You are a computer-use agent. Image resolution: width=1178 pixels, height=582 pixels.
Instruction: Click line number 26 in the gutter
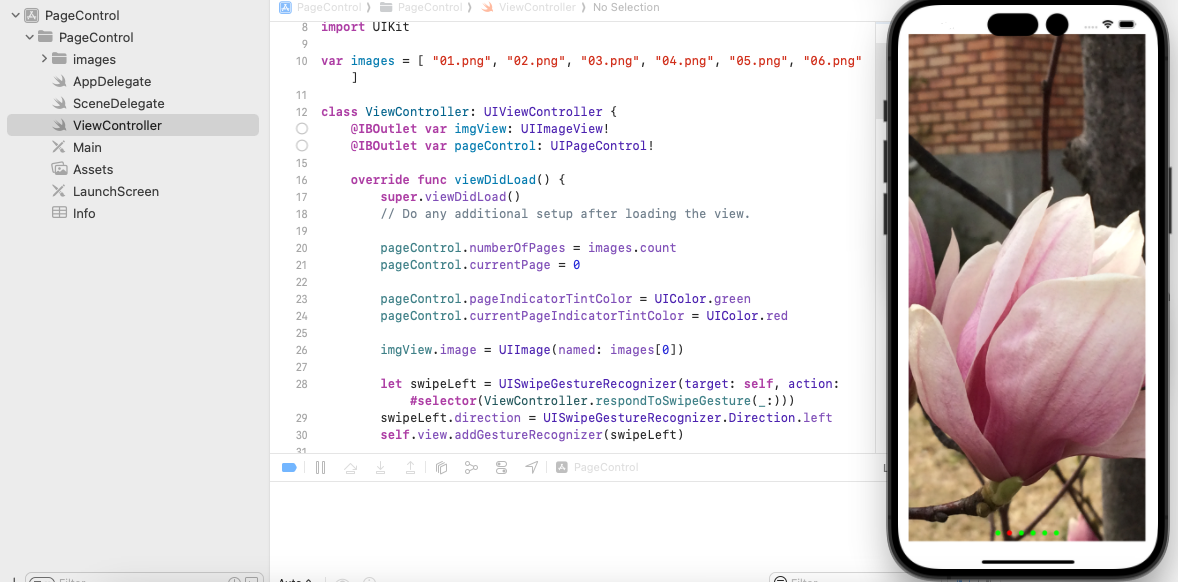point(301,350)
